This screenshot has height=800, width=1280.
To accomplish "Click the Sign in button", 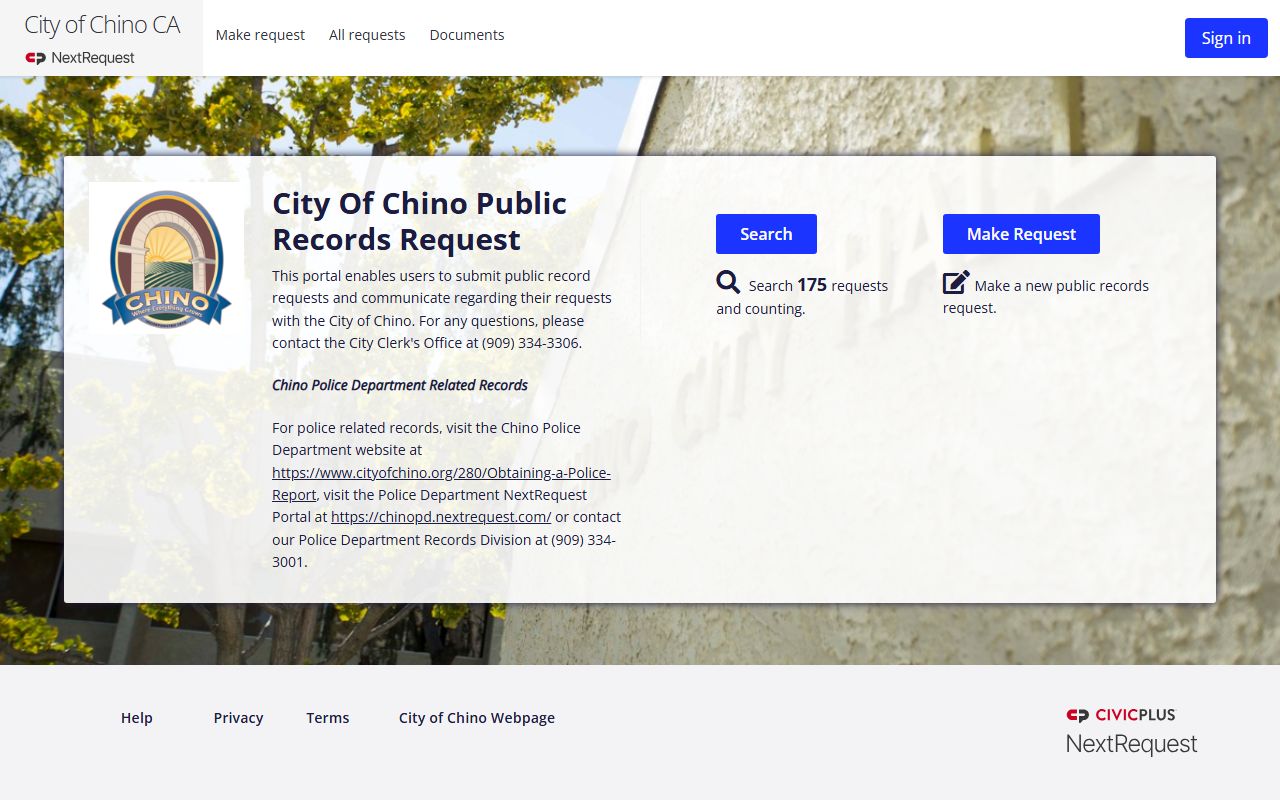I will click(1226, 38).
